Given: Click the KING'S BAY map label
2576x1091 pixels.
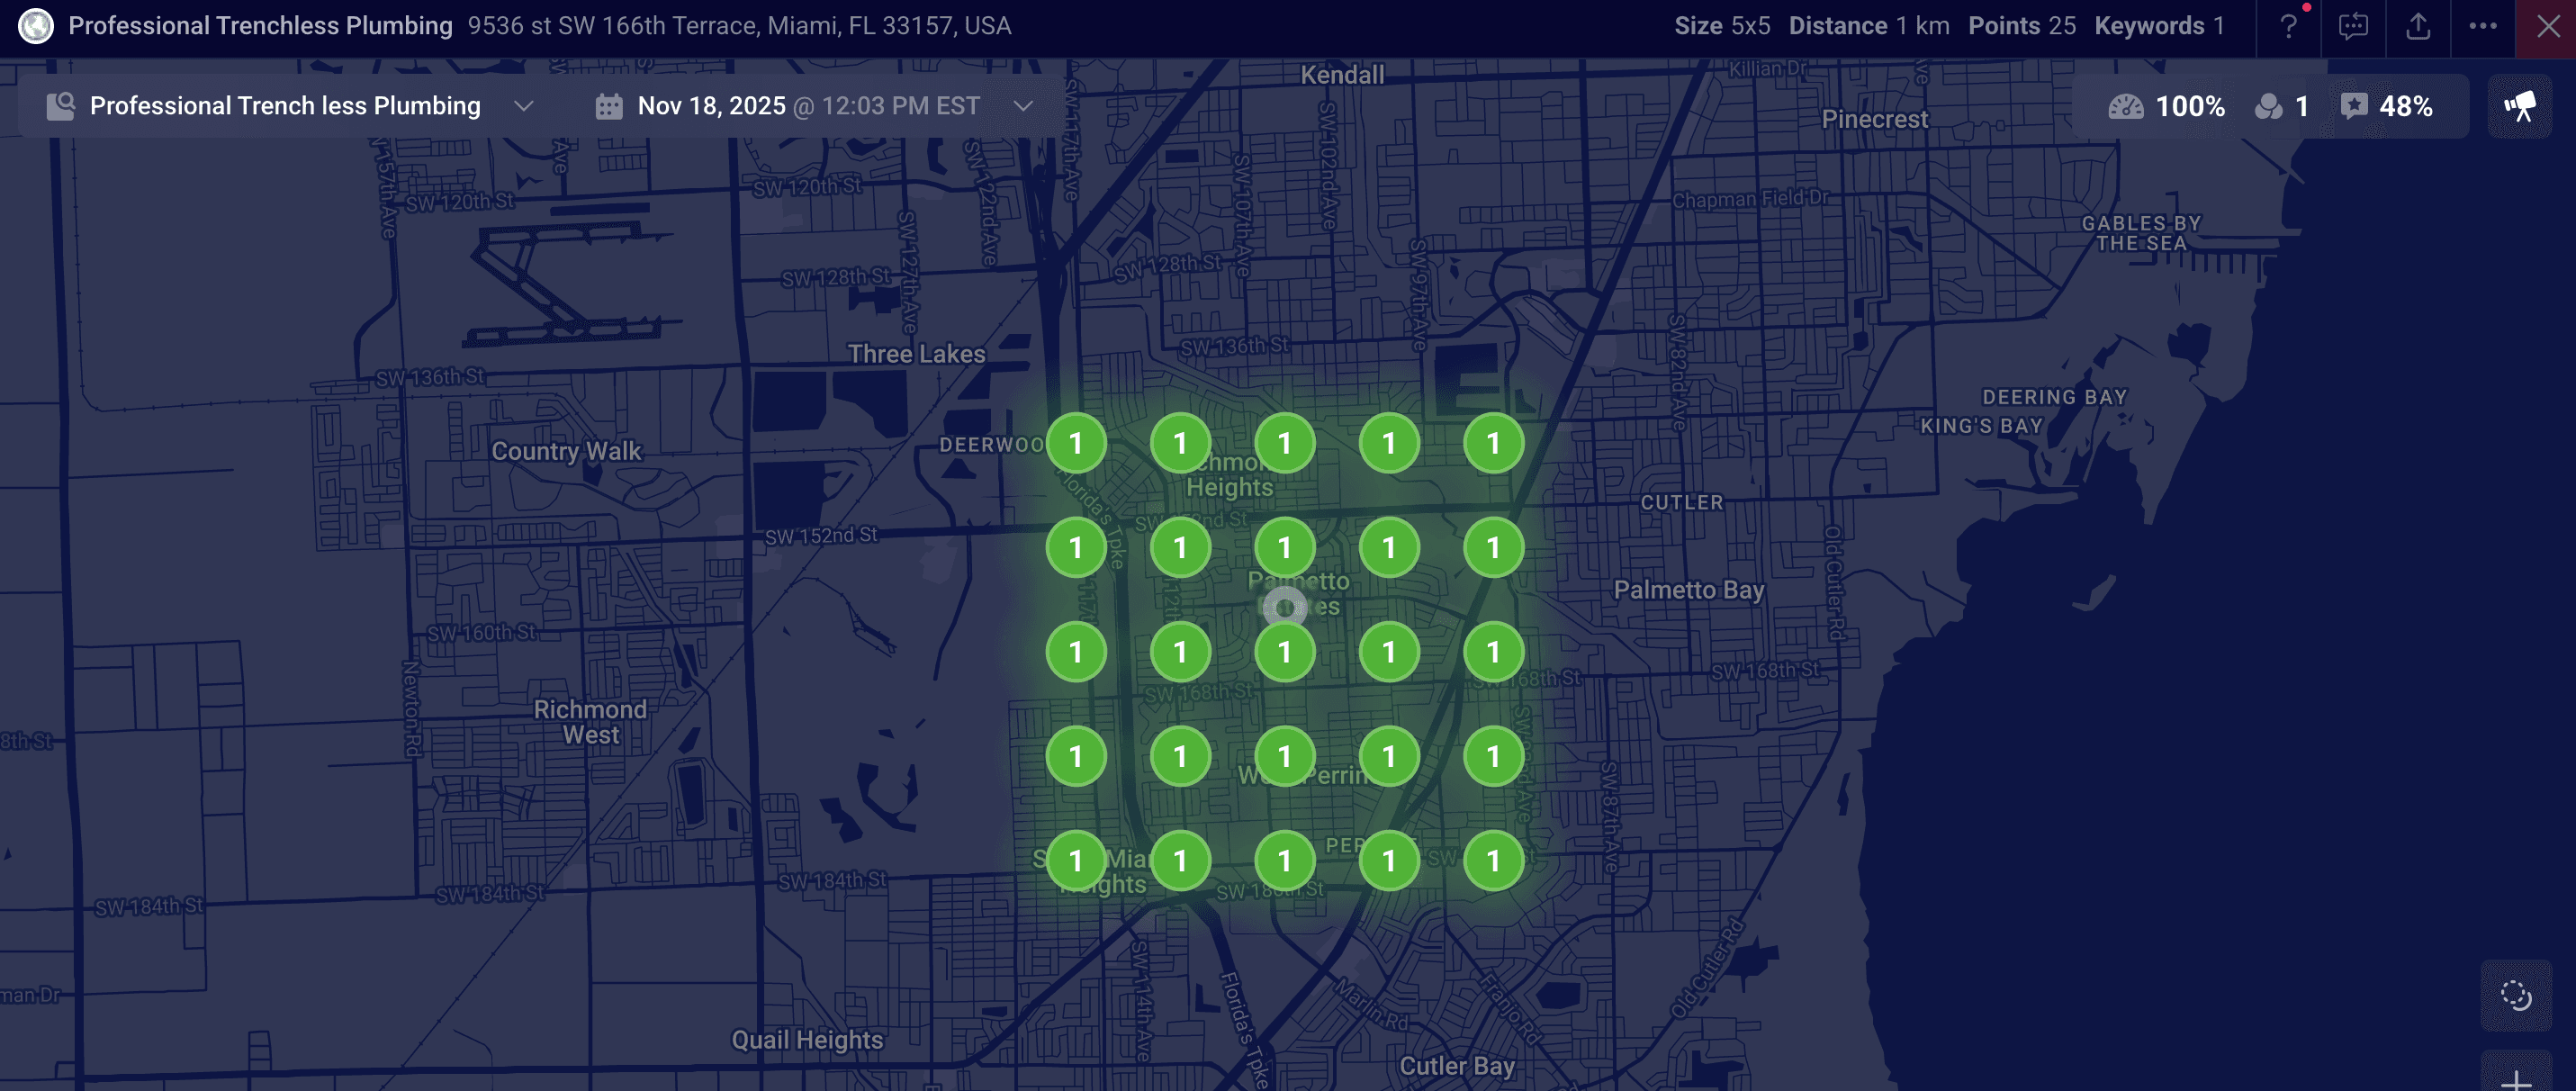Looking at the screenshot, I should click(1981, 426).
